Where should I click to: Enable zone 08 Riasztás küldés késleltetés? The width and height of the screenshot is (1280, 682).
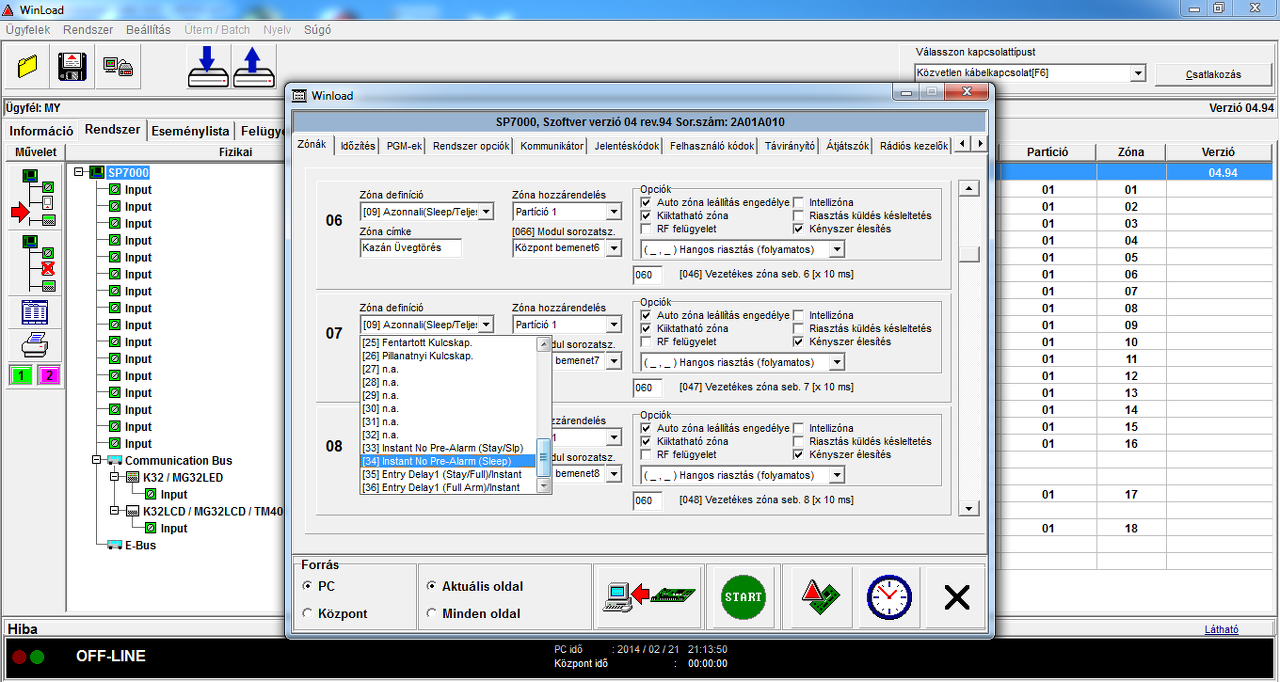(x=798, y=441)
